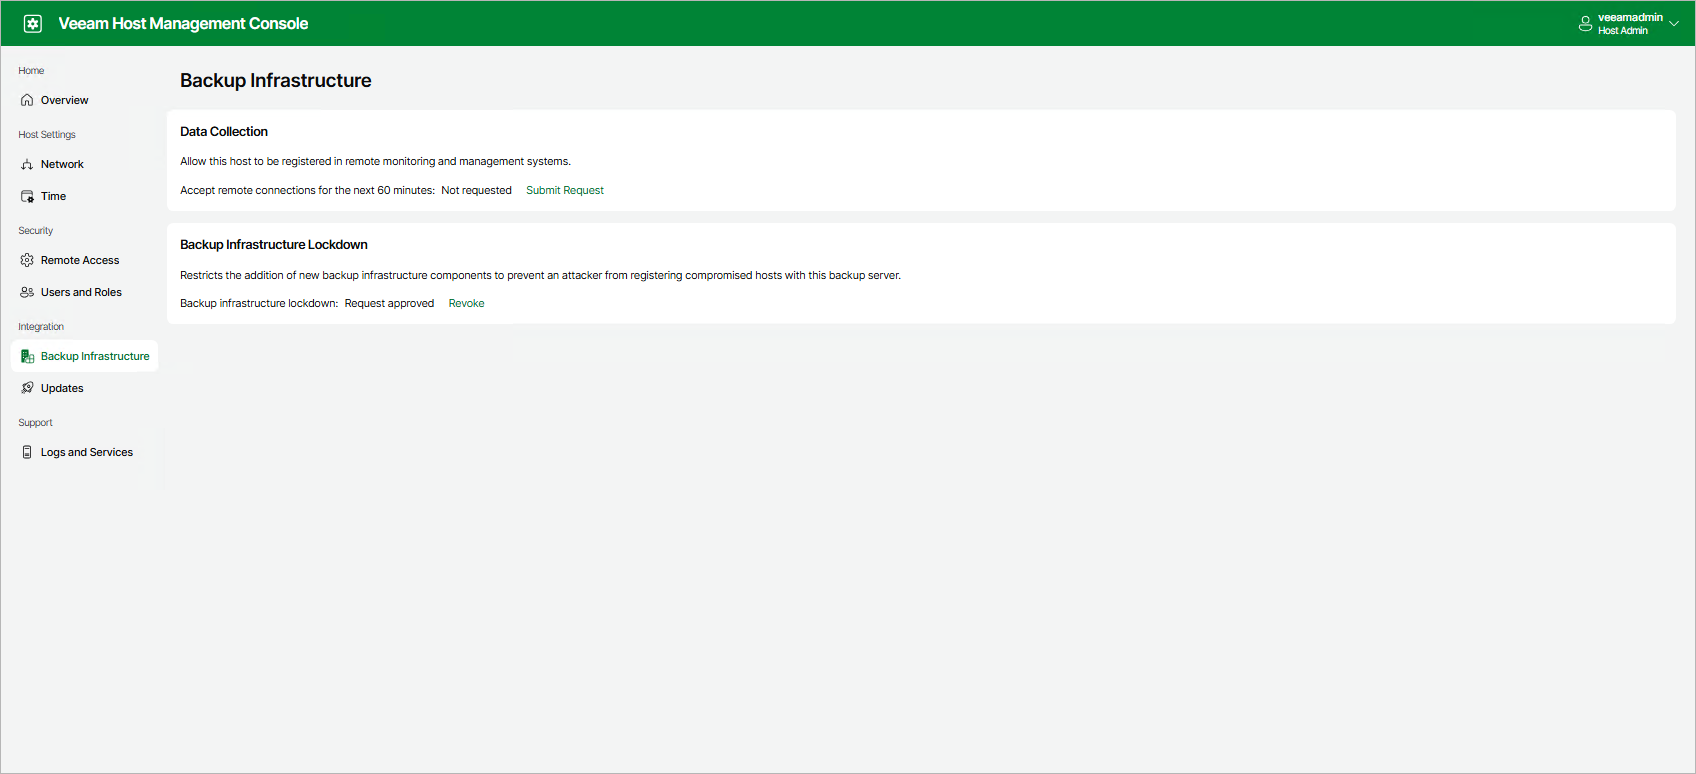The height and width of the screenshot is (774, 1696).
Task: Click the Veeam logo icon in the header
Action: [33, 23]
